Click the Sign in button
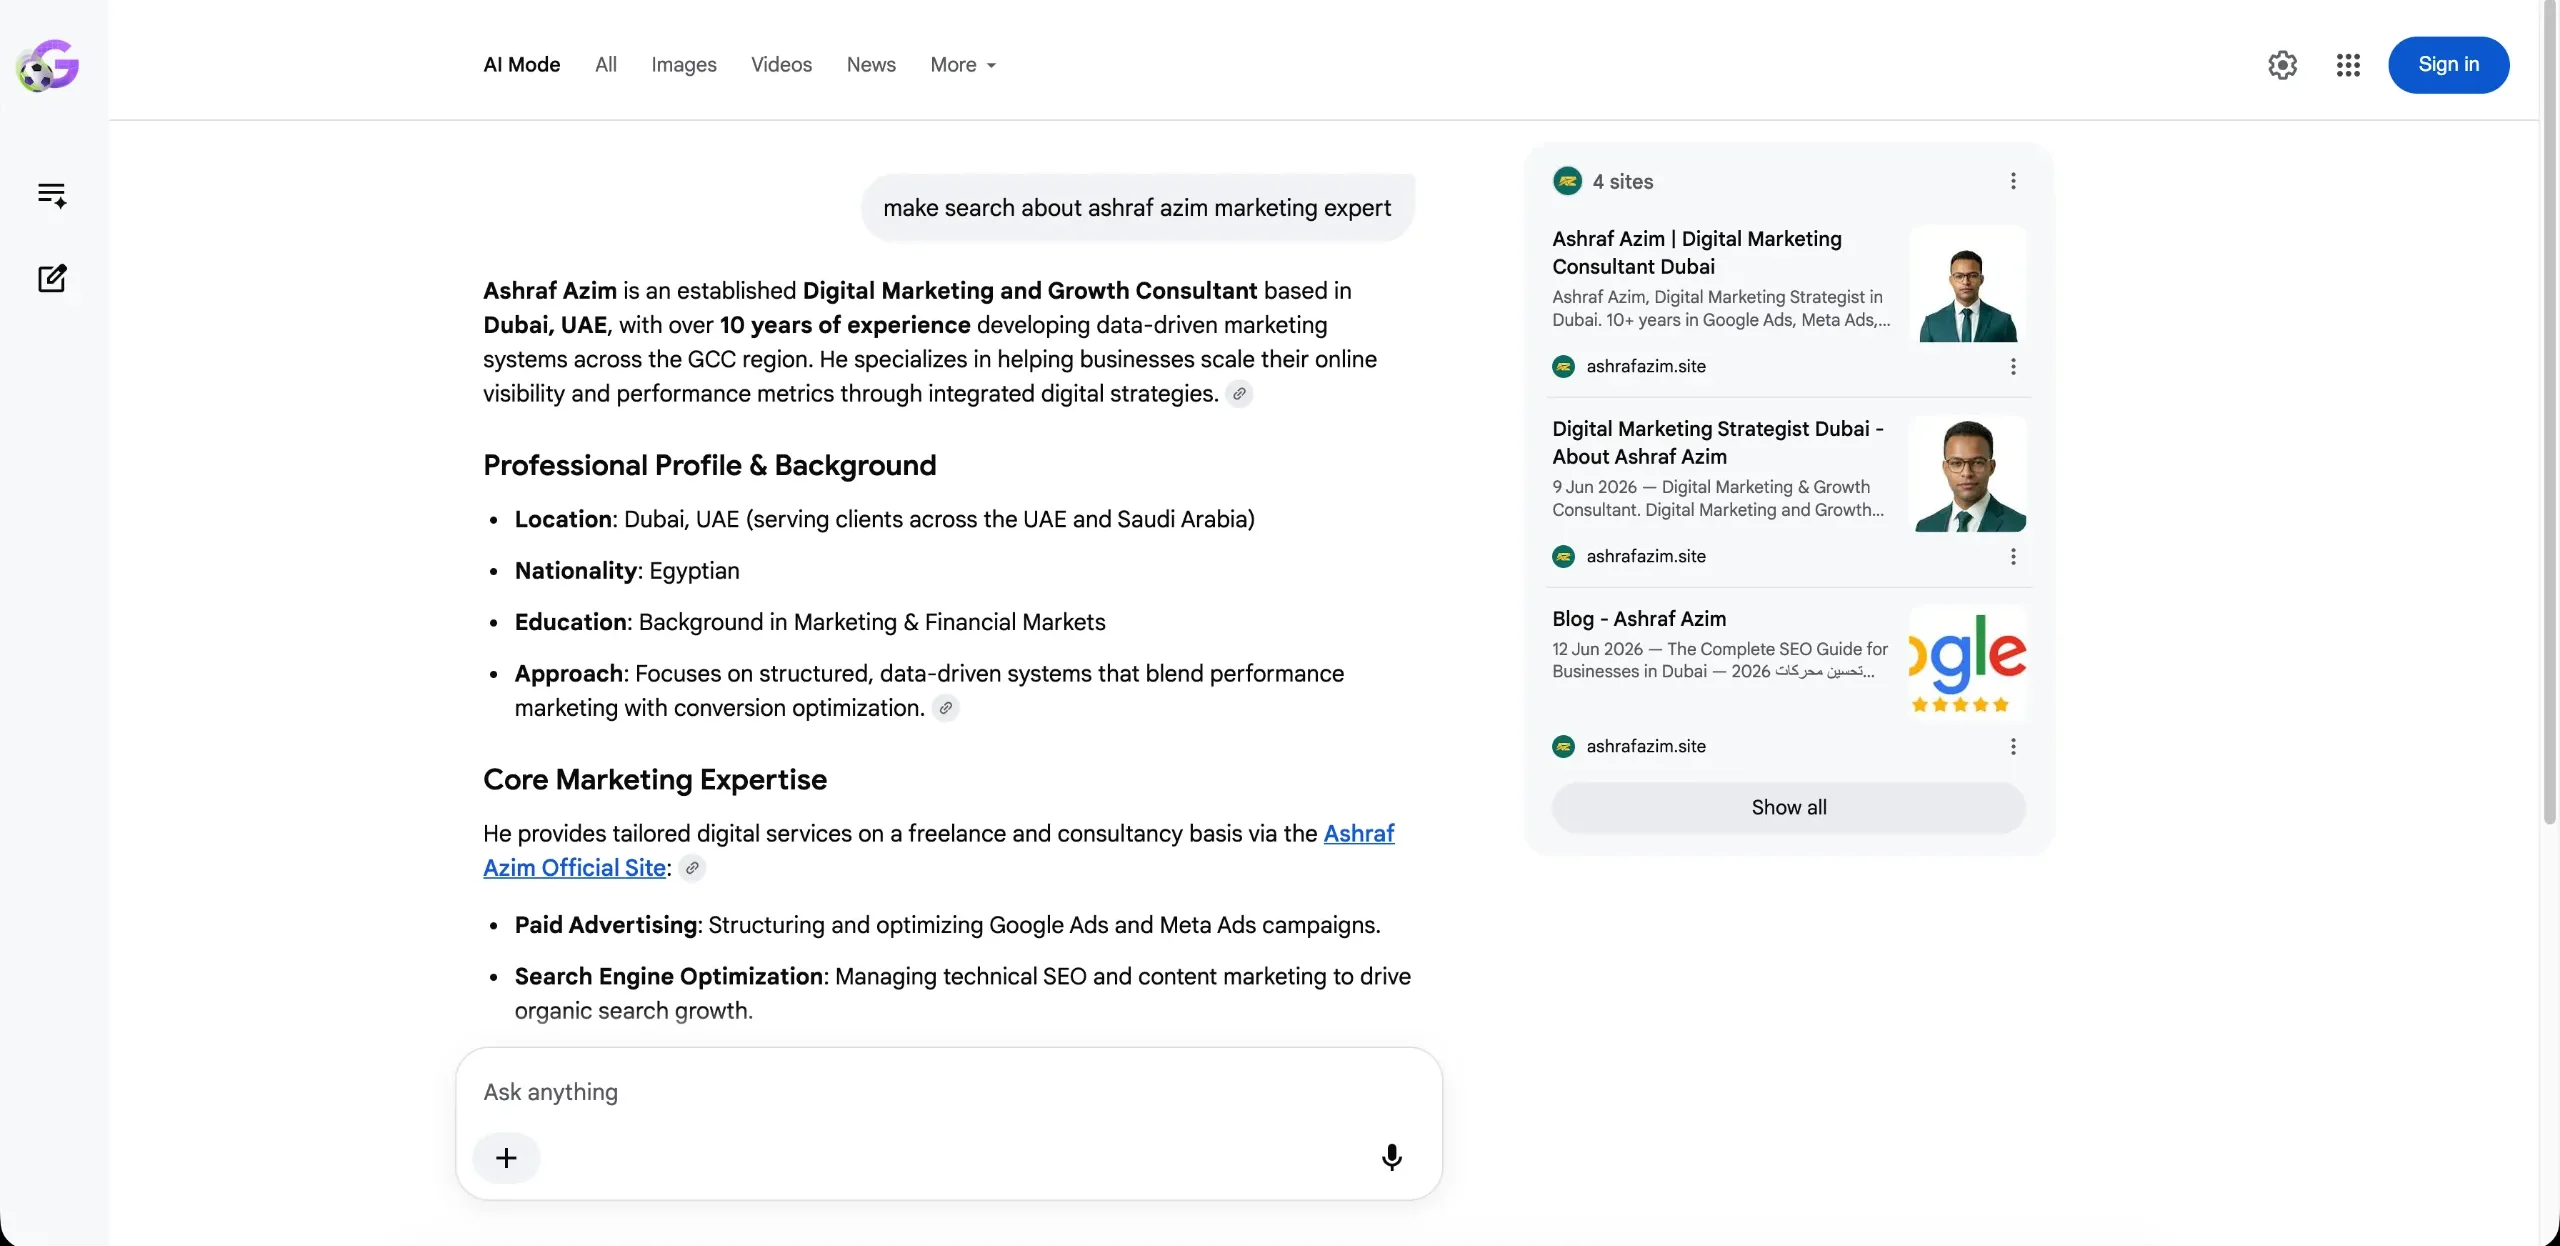 point(2448,65)
